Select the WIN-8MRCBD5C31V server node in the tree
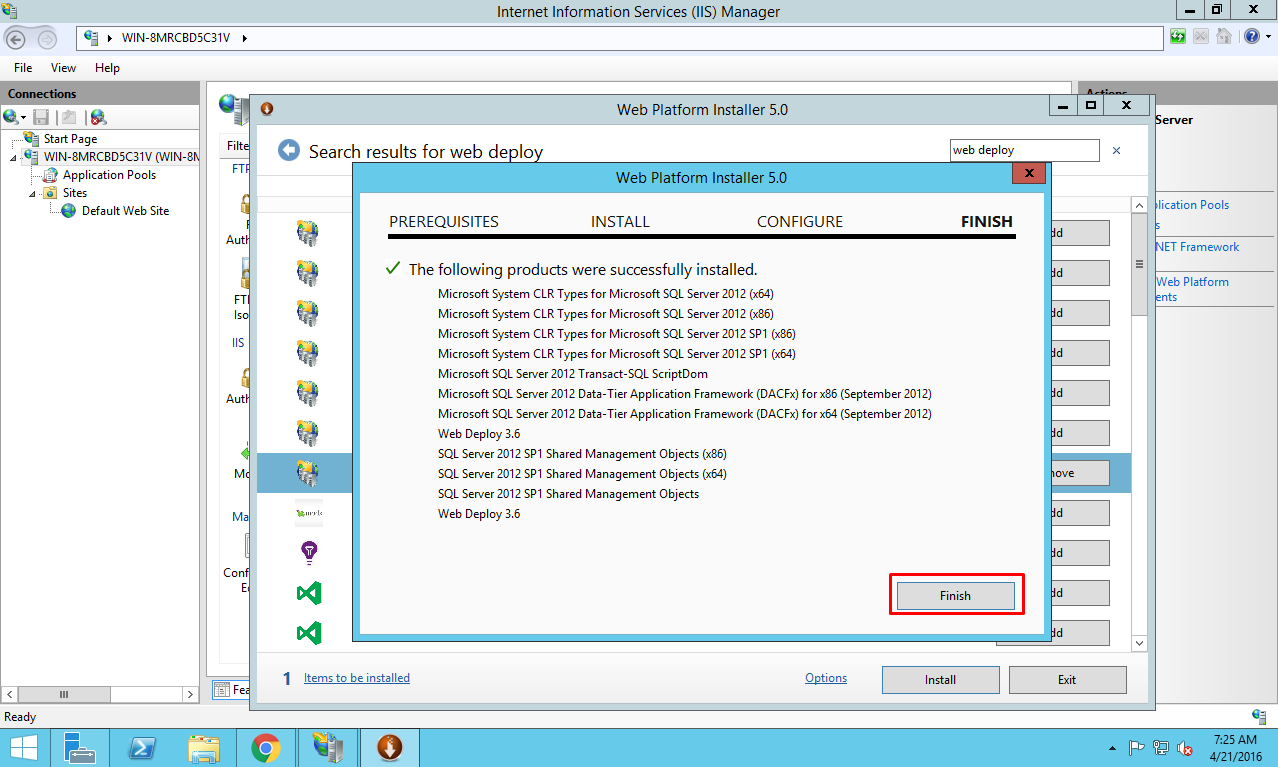The width and height of the screenshot is (1278, 767). pyautogui.click(x=121, y=157)
